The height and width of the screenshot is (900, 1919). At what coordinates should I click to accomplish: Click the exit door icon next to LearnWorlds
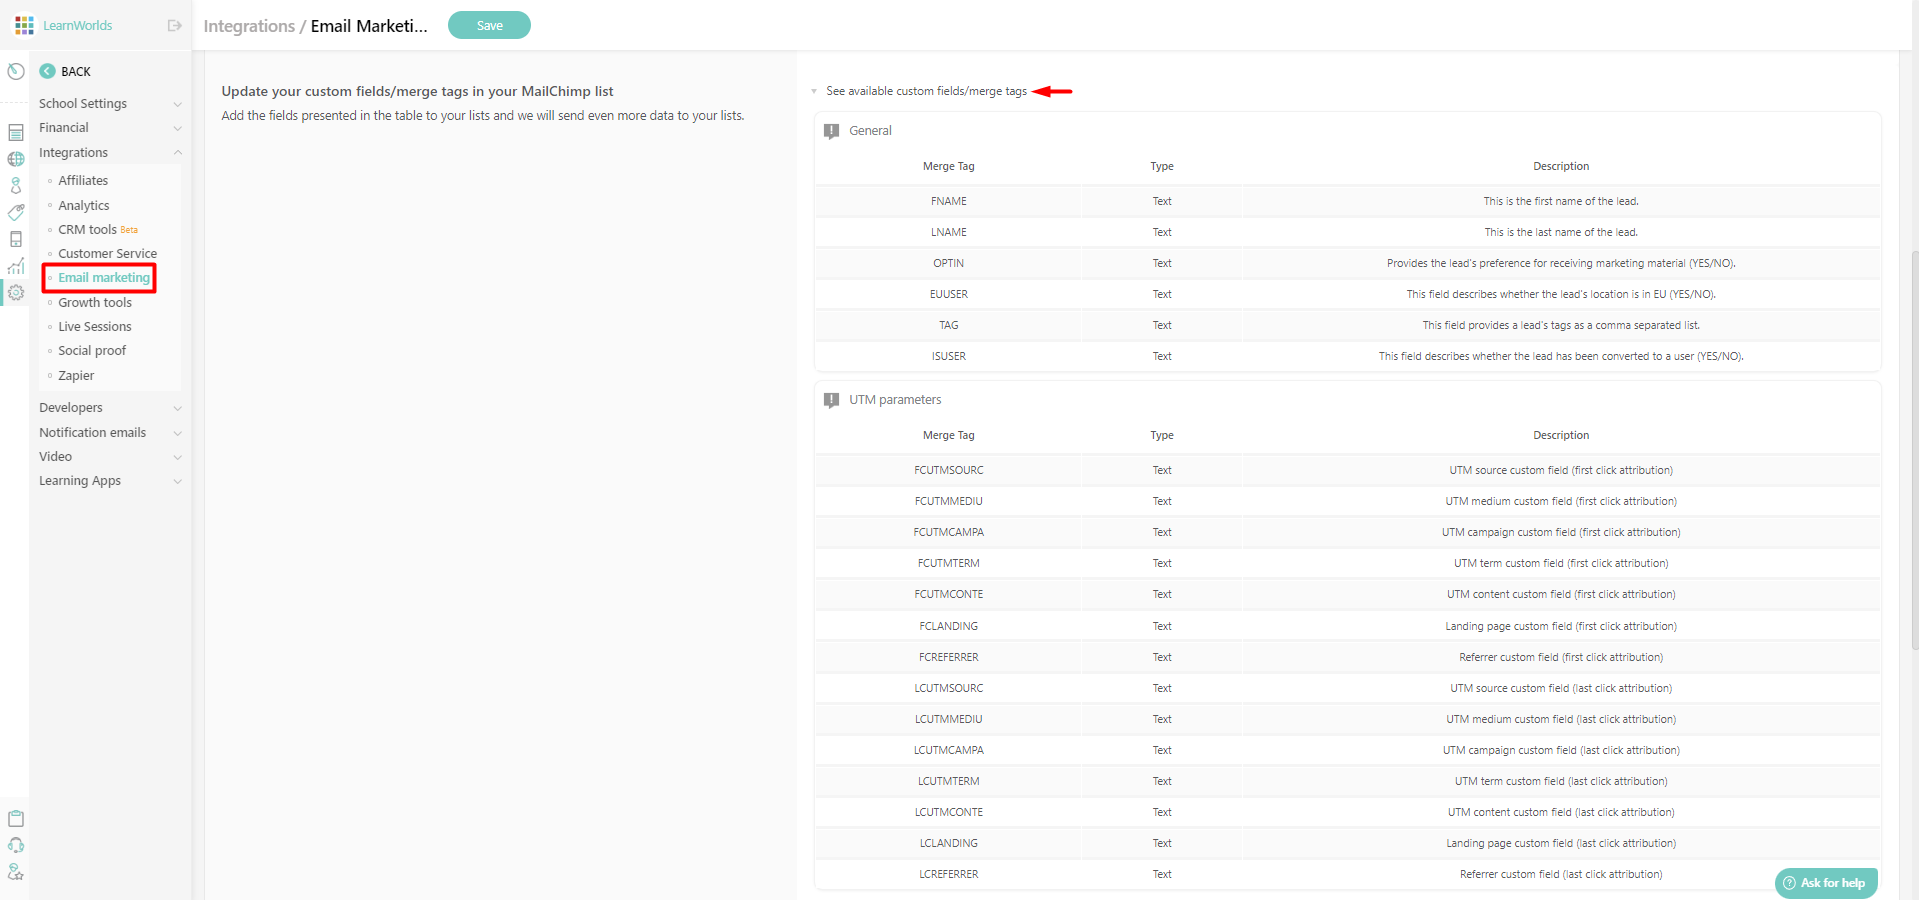pyautogui.click(x=174, y=25)
